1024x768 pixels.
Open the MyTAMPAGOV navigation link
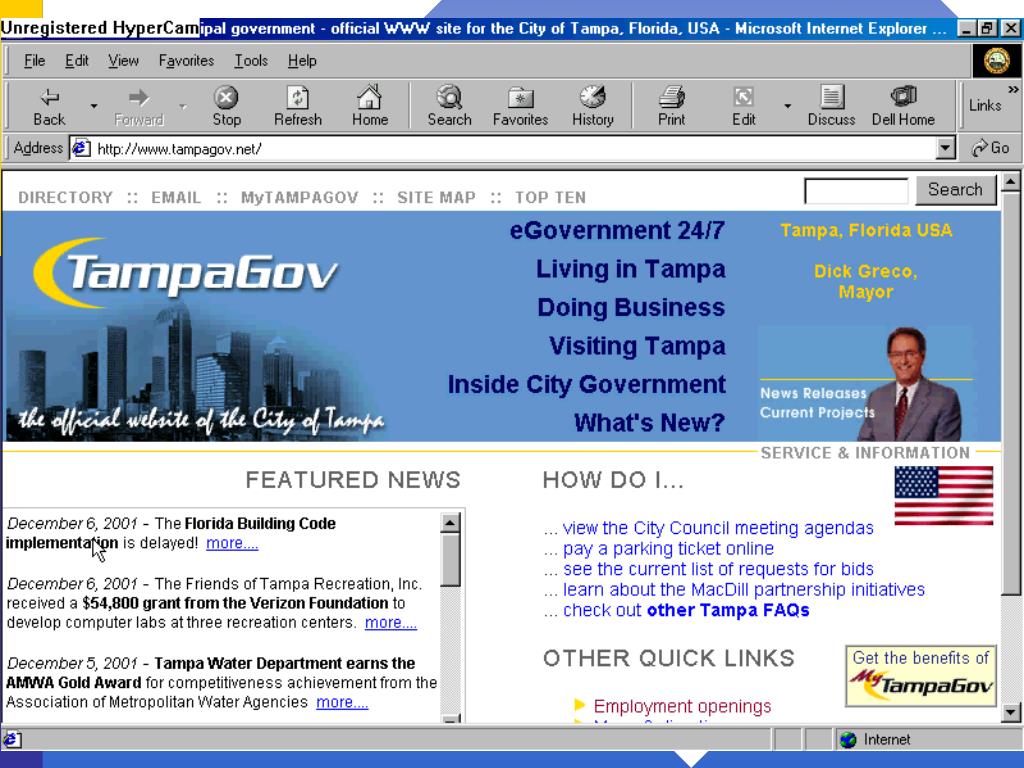[x=299, y=197]
